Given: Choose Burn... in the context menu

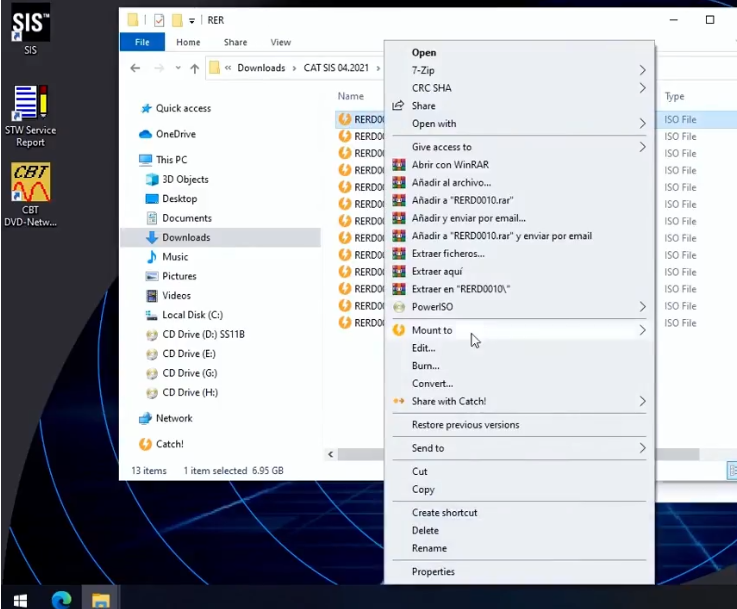Looking at the screenshot, I should pyautogui.click(x=425, y=366).
